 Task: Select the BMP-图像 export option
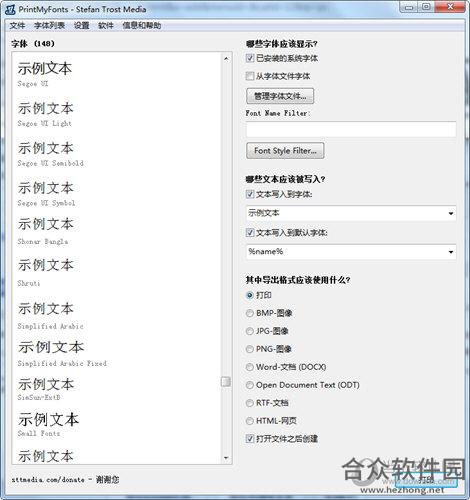(x=250, y=313)
